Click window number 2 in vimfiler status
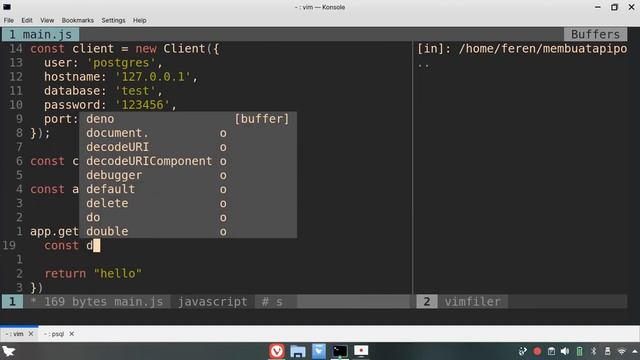This screenshot has height=360, width=640. click(x=427, y=302)
